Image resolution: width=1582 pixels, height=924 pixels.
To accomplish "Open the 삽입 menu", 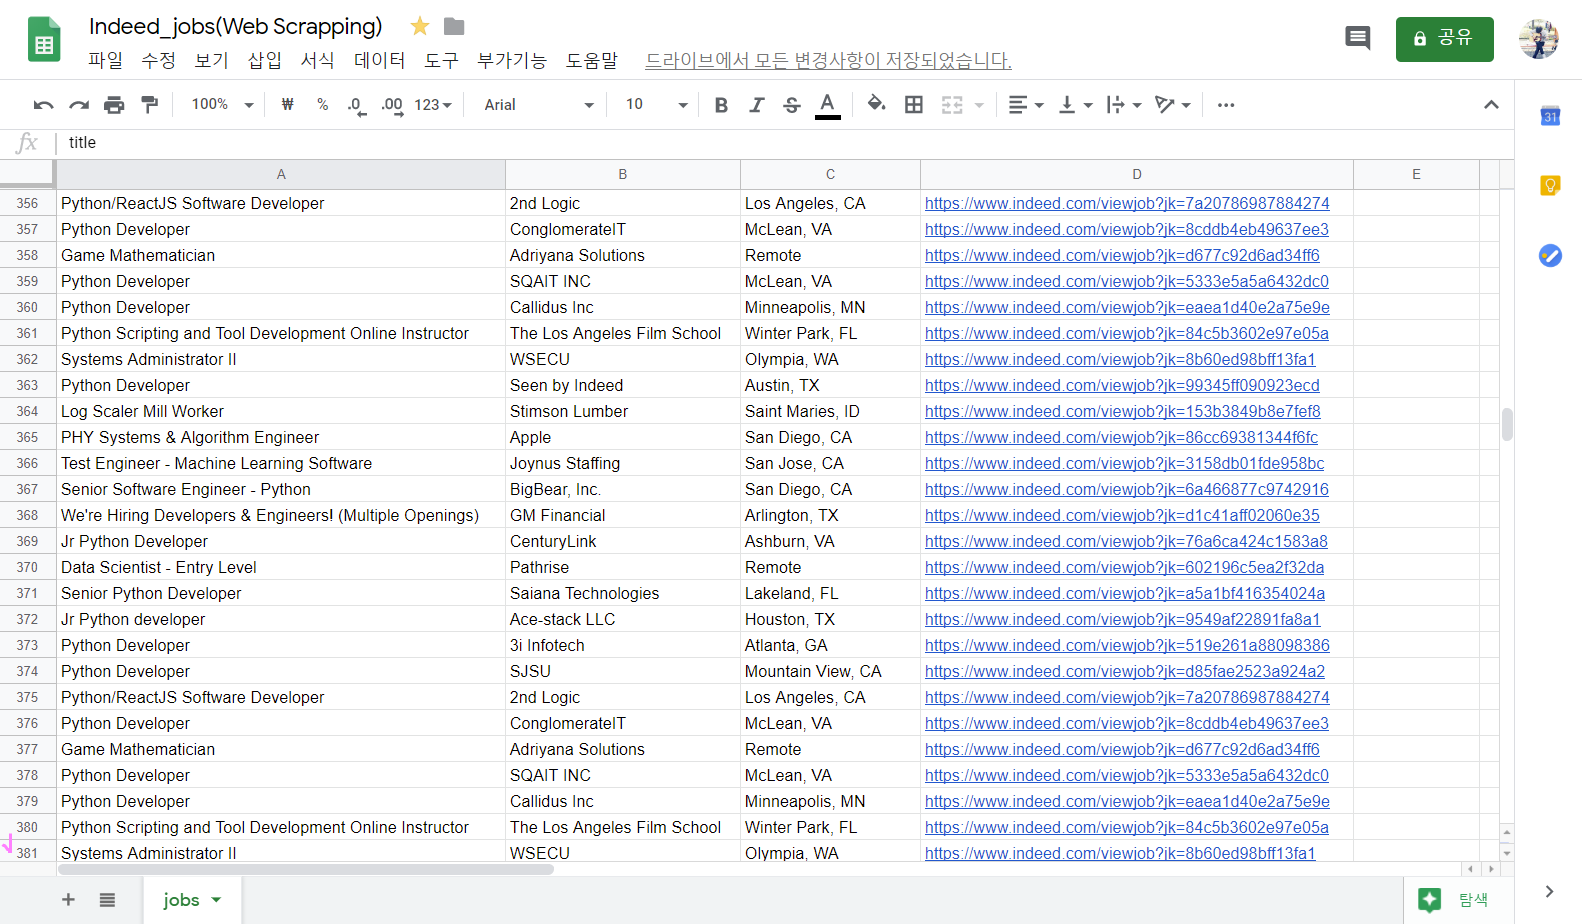I will pyautogui.click(x=264, y=60).
